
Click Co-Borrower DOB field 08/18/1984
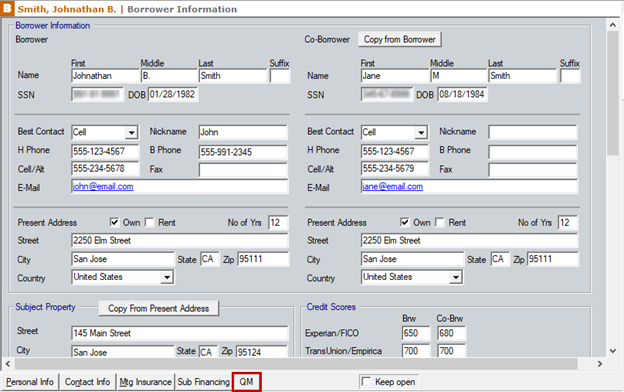pyautogui.click(x=462, y=94)
